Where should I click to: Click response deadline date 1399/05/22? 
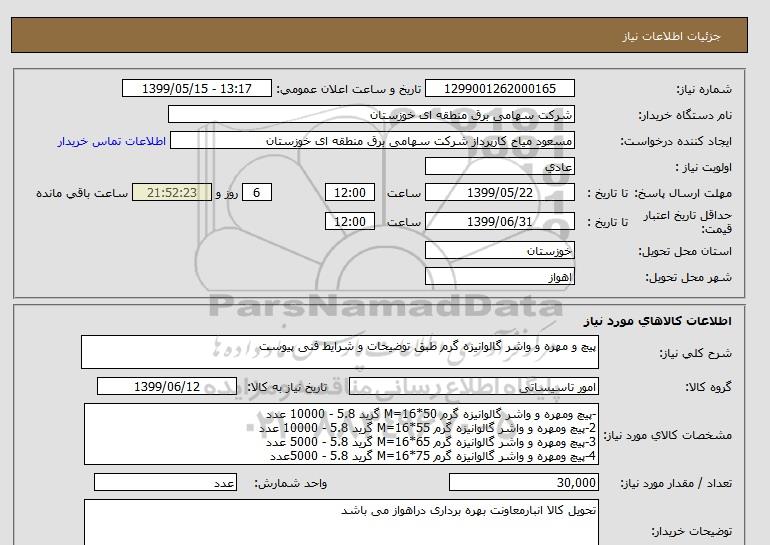click(500, 193)
